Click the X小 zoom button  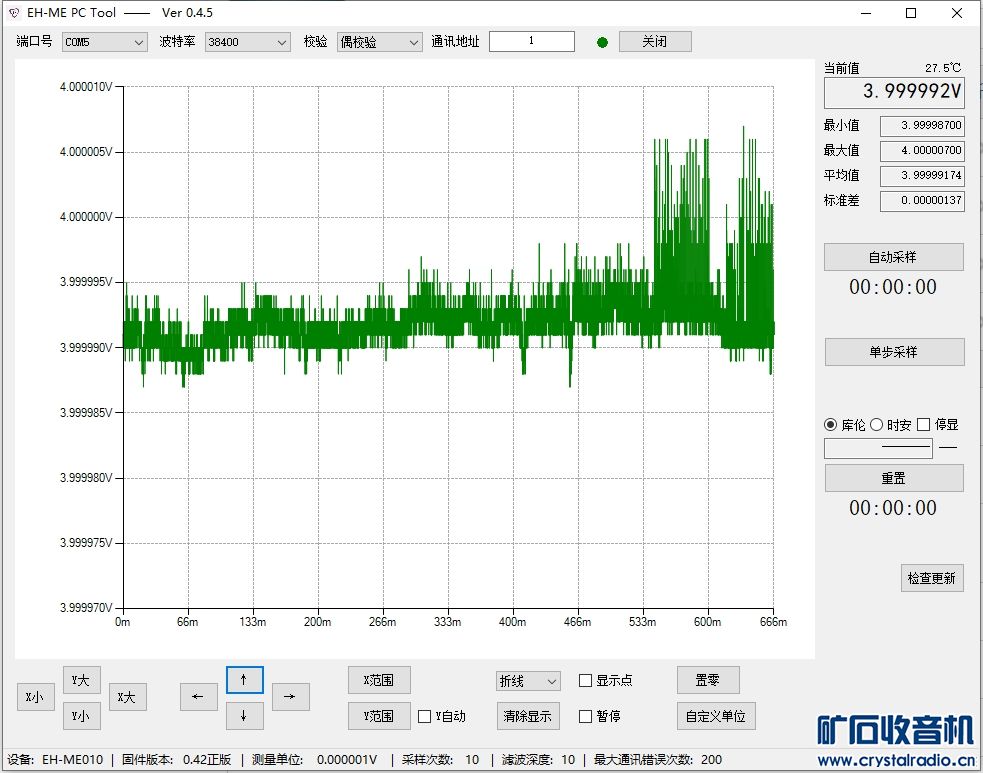pos(35,697)
